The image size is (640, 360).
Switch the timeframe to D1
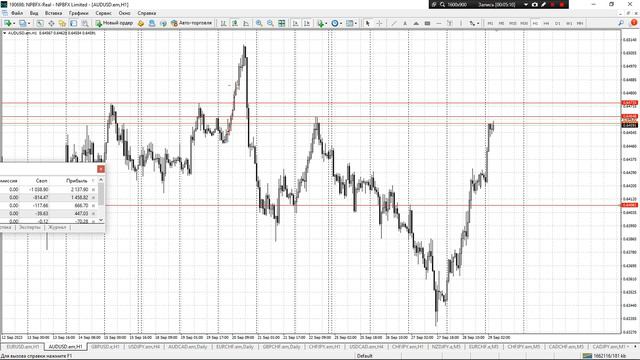[x=558, y=23]
